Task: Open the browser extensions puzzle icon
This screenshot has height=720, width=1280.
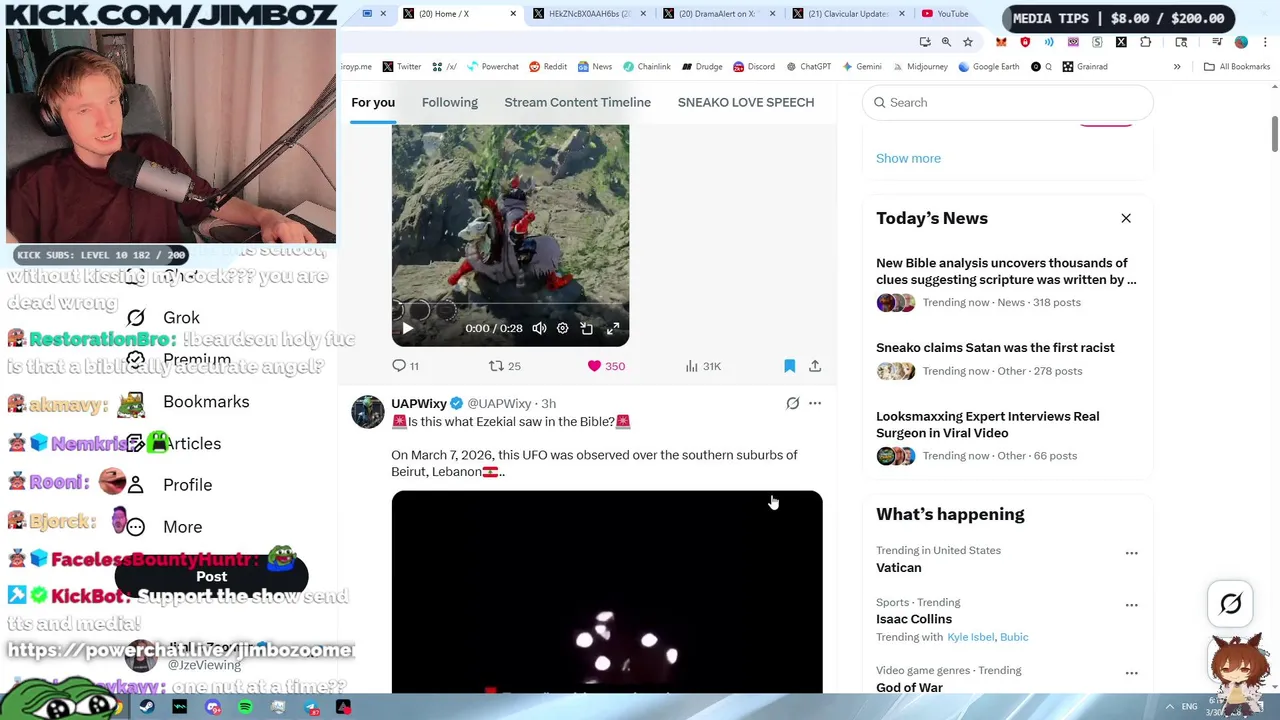Action: click(1146, 42)
